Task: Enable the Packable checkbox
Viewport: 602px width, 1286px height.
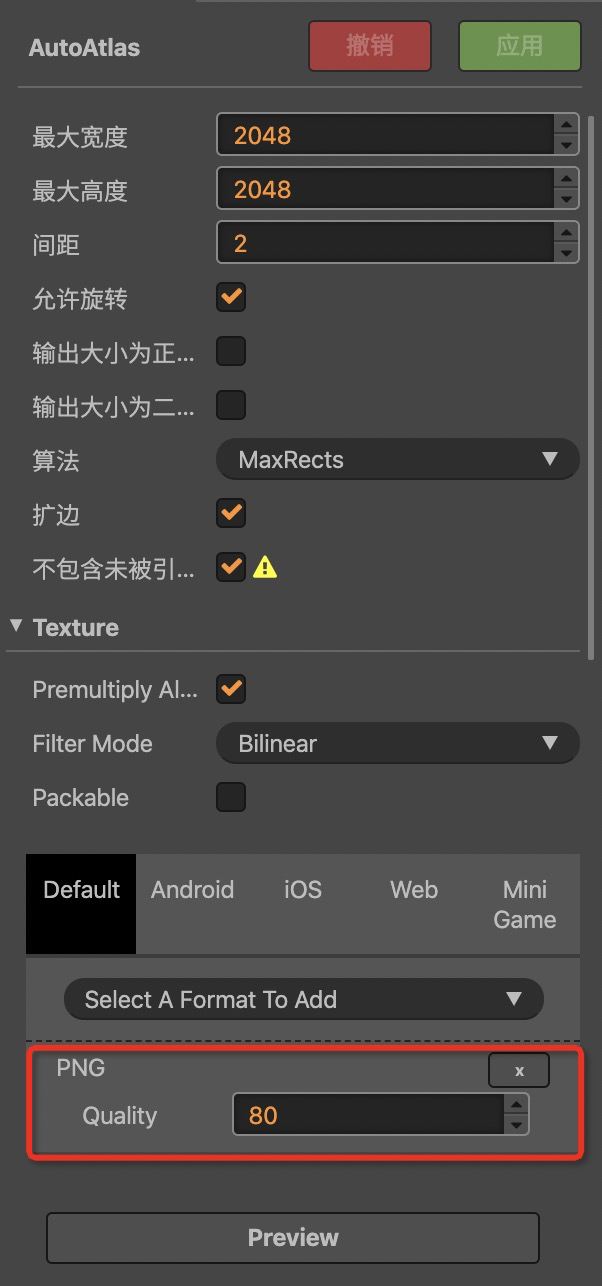Action: click(231, 797)
